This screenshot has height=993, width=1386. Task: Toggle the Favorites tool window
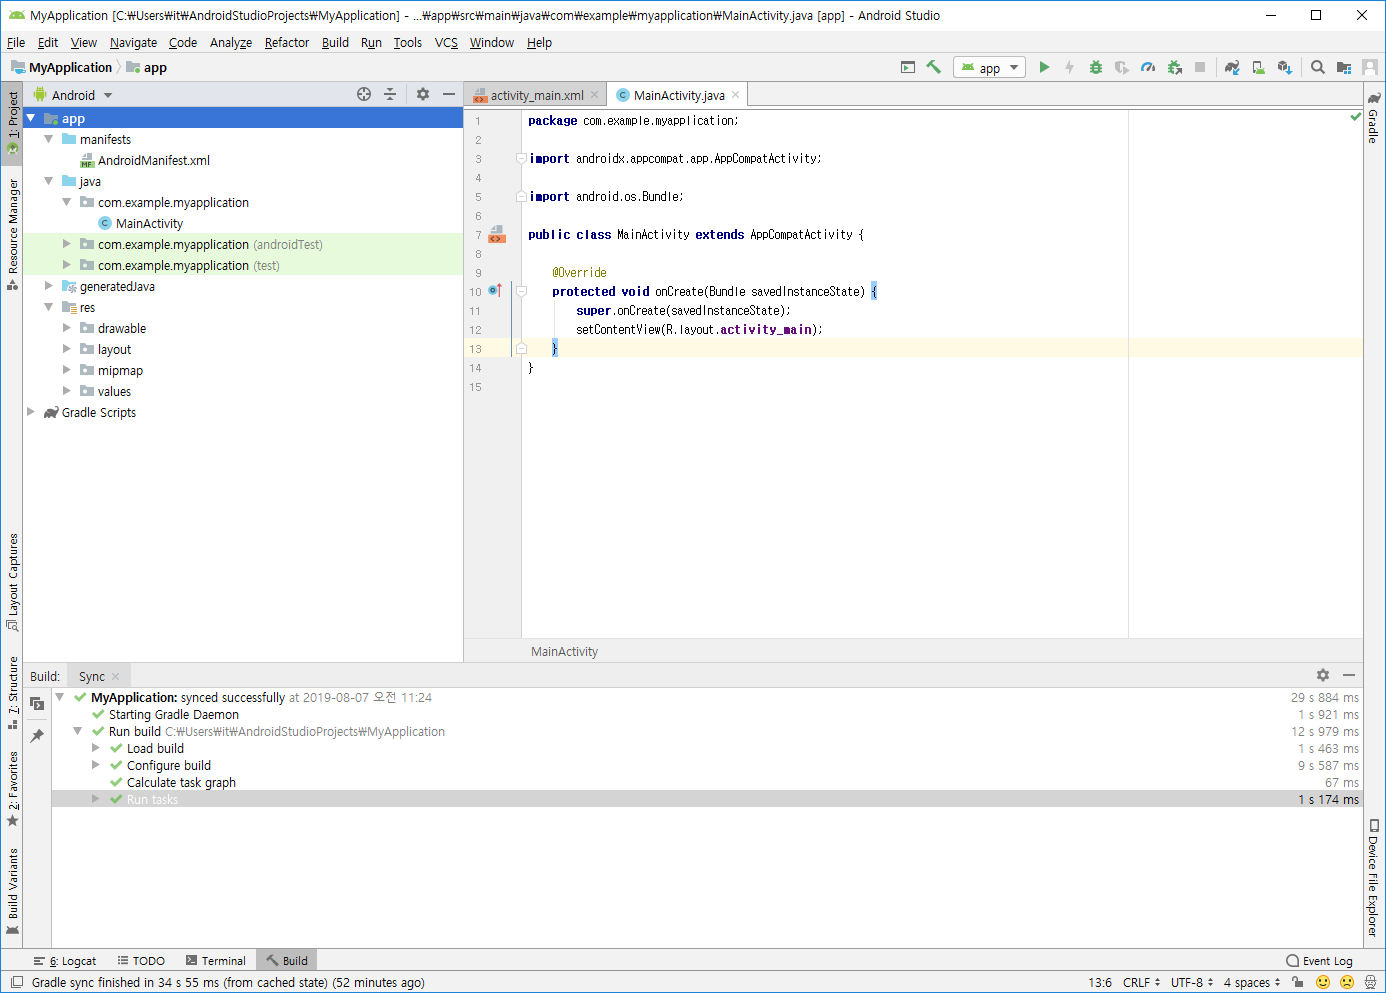[x=12, y=789]
